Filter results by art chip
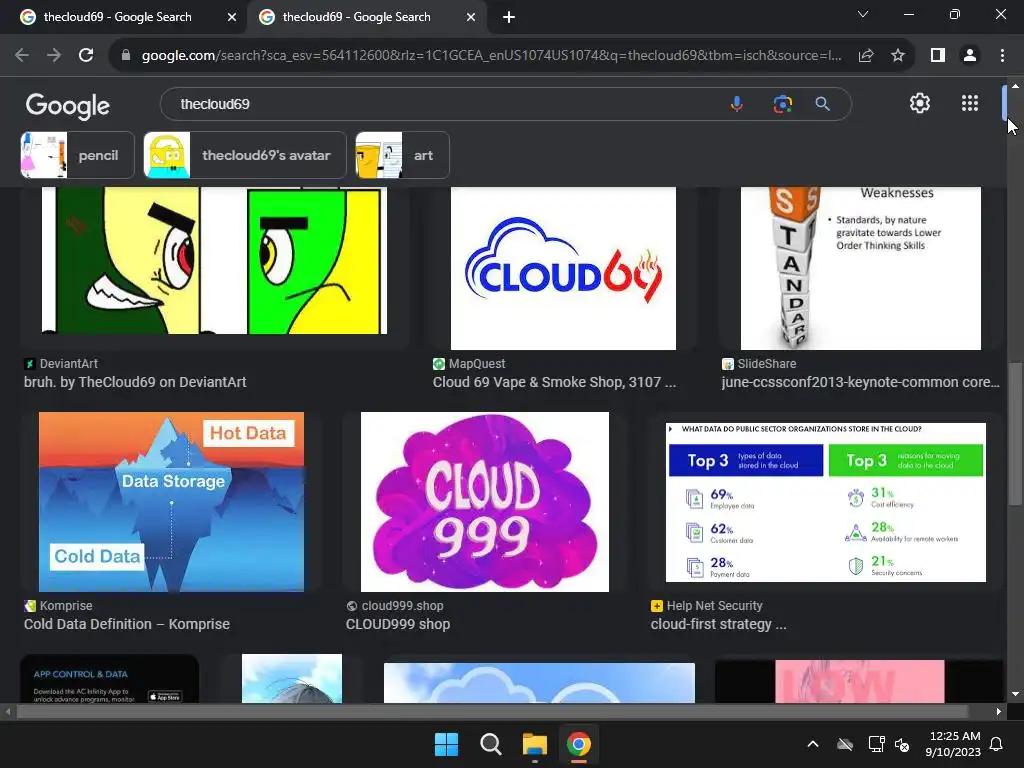Viewport: 1024px width, 768px height. [x=402, y=155]
